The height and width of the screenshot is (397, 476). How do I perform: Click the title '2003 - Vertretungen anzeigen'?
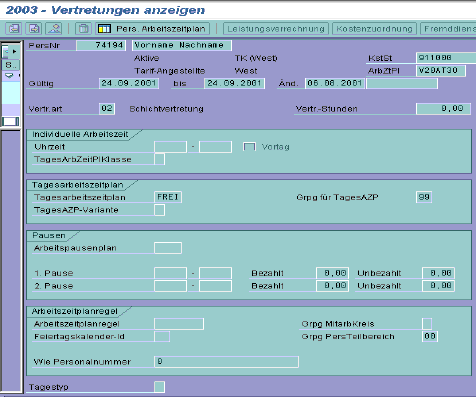105,10
